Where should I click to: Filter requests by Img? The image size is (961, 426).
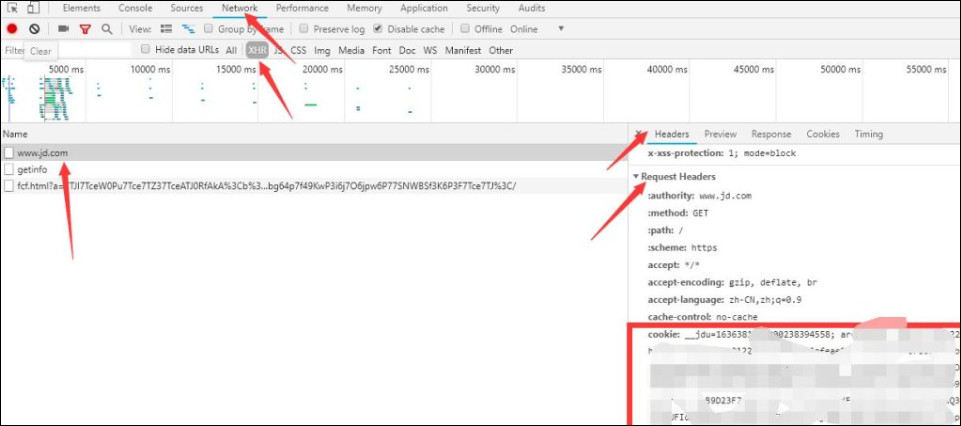coord(322,50)
